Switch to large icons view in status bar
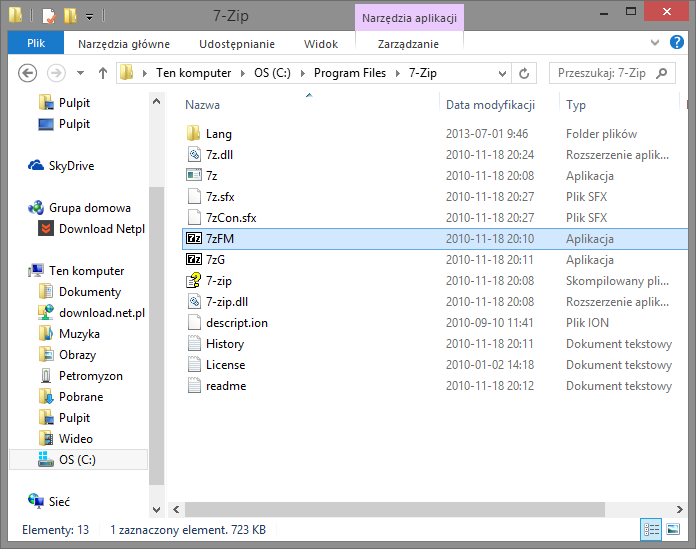This screenshot has height=549, width=696. point(673,529)
